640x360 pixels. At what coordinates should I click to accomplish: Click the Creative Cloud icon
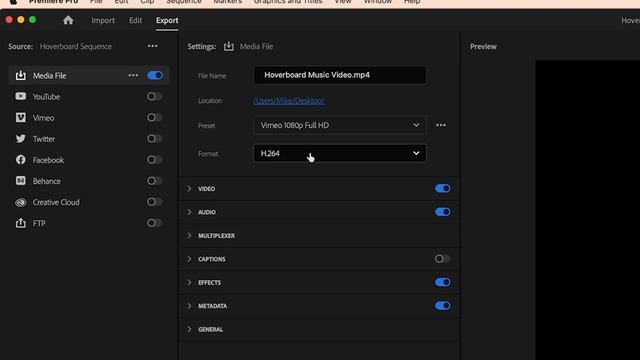[20, 202]
